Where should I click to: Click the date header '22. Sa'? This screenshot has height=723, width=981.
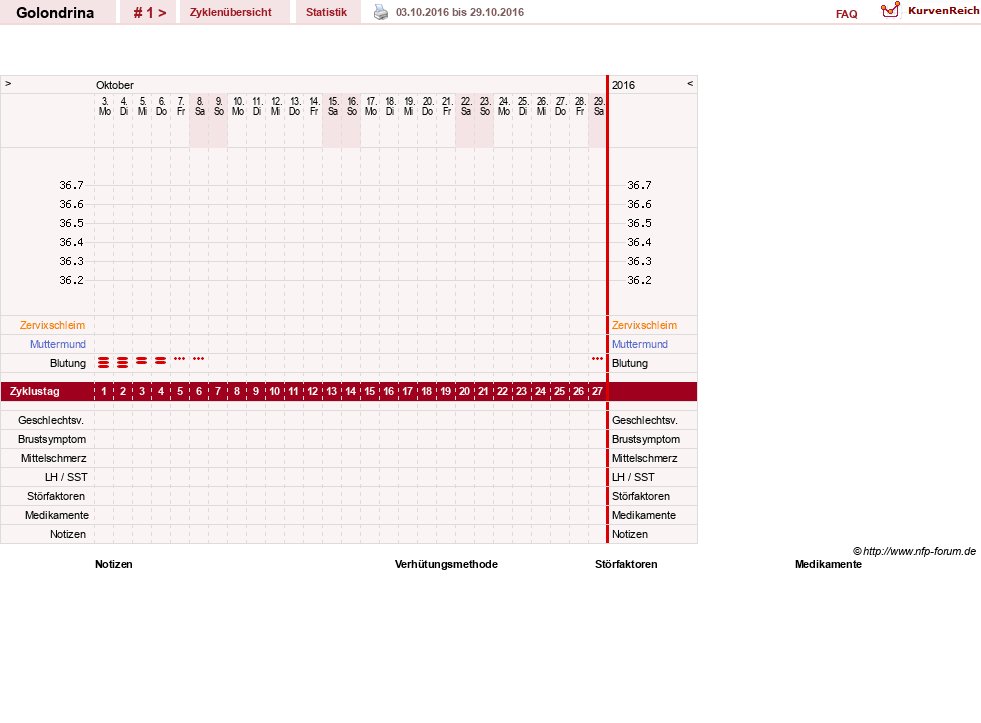coord(465,106)
